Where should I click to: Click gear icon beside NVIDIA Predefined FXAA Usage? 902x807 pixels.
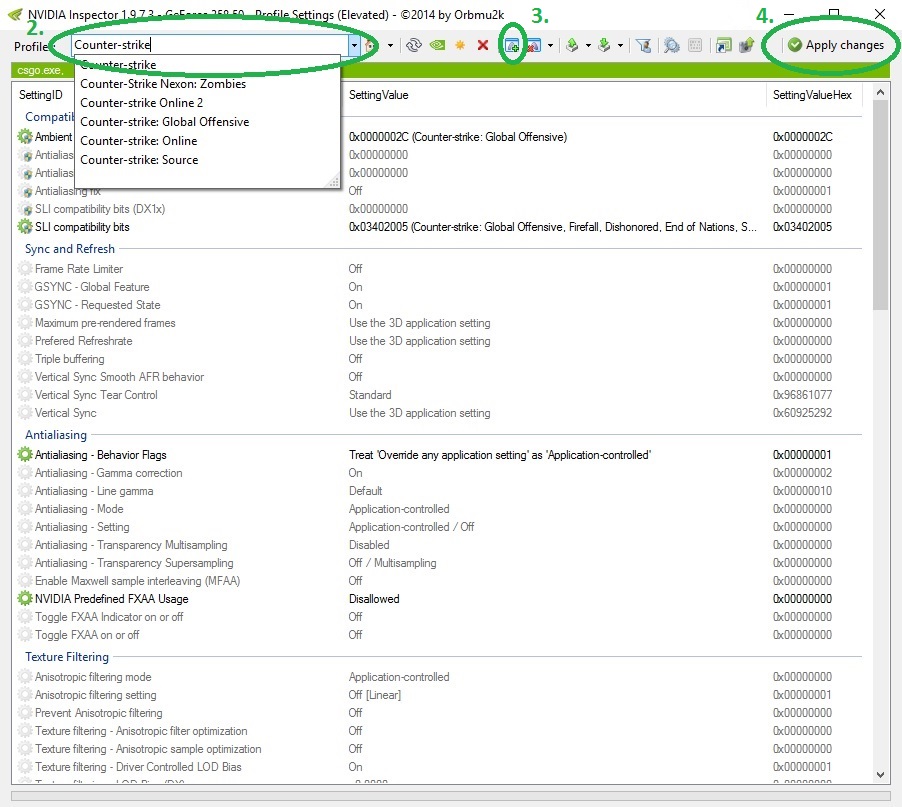coord(25,598)
